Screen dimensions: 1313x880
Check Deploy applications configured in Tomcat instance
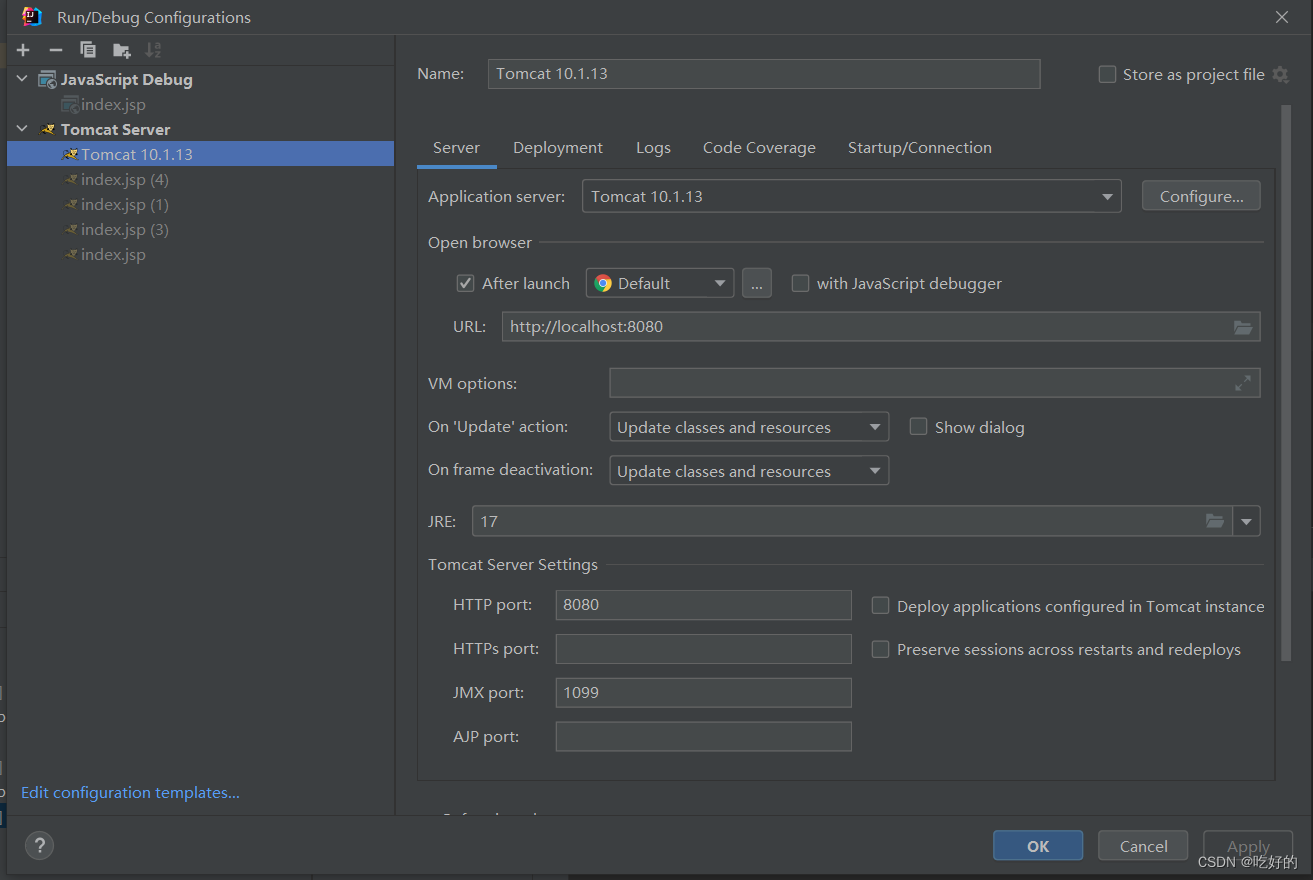click(x=880, y=606)
